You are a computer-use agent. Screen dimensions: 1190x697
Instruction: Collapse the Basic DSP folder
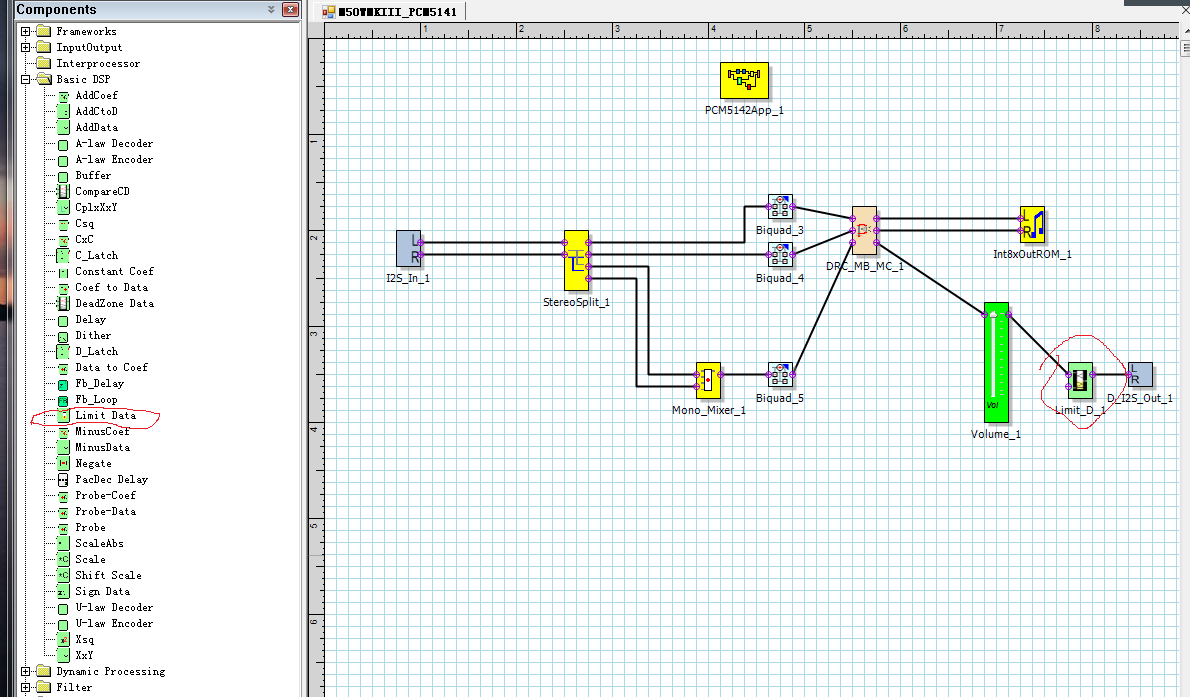point(25,79)
